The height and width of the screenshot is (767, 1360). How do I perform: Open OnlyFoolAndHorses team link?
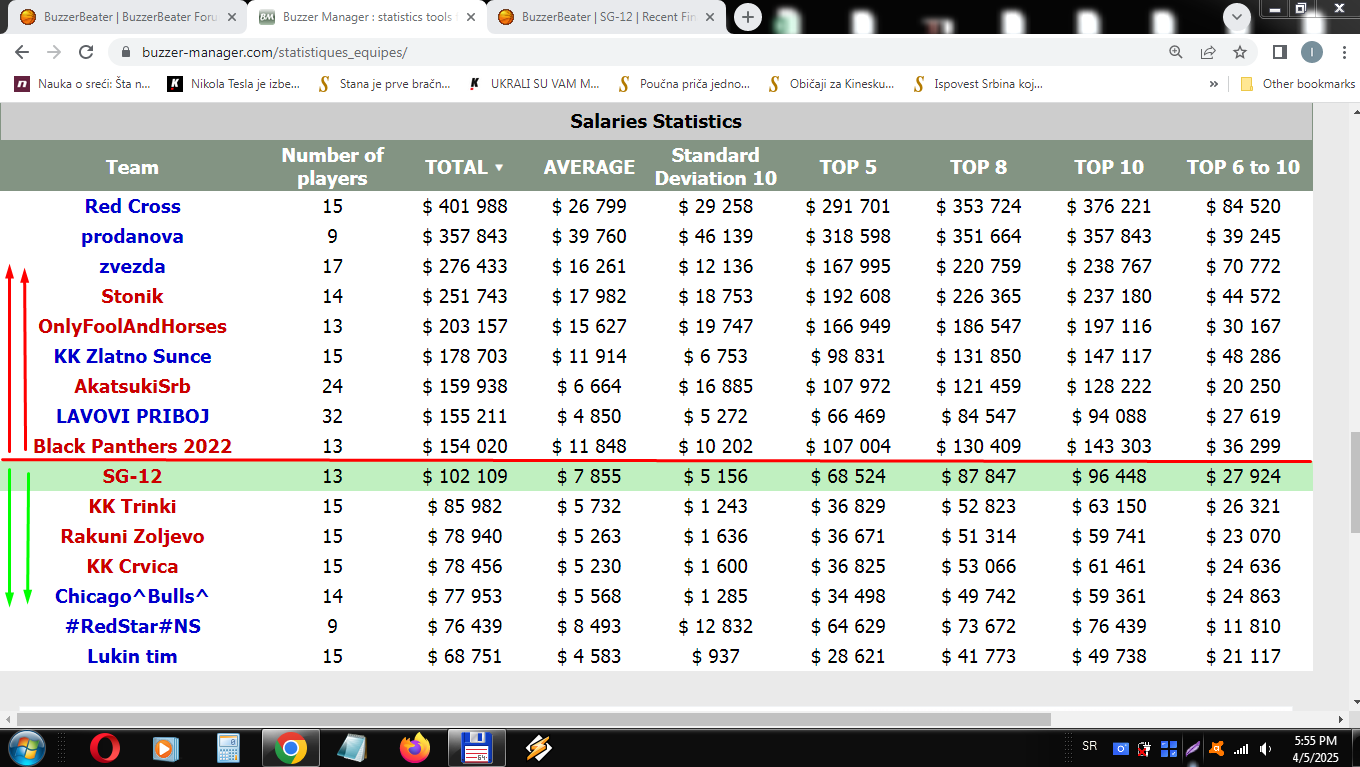[x=133, y=326]
